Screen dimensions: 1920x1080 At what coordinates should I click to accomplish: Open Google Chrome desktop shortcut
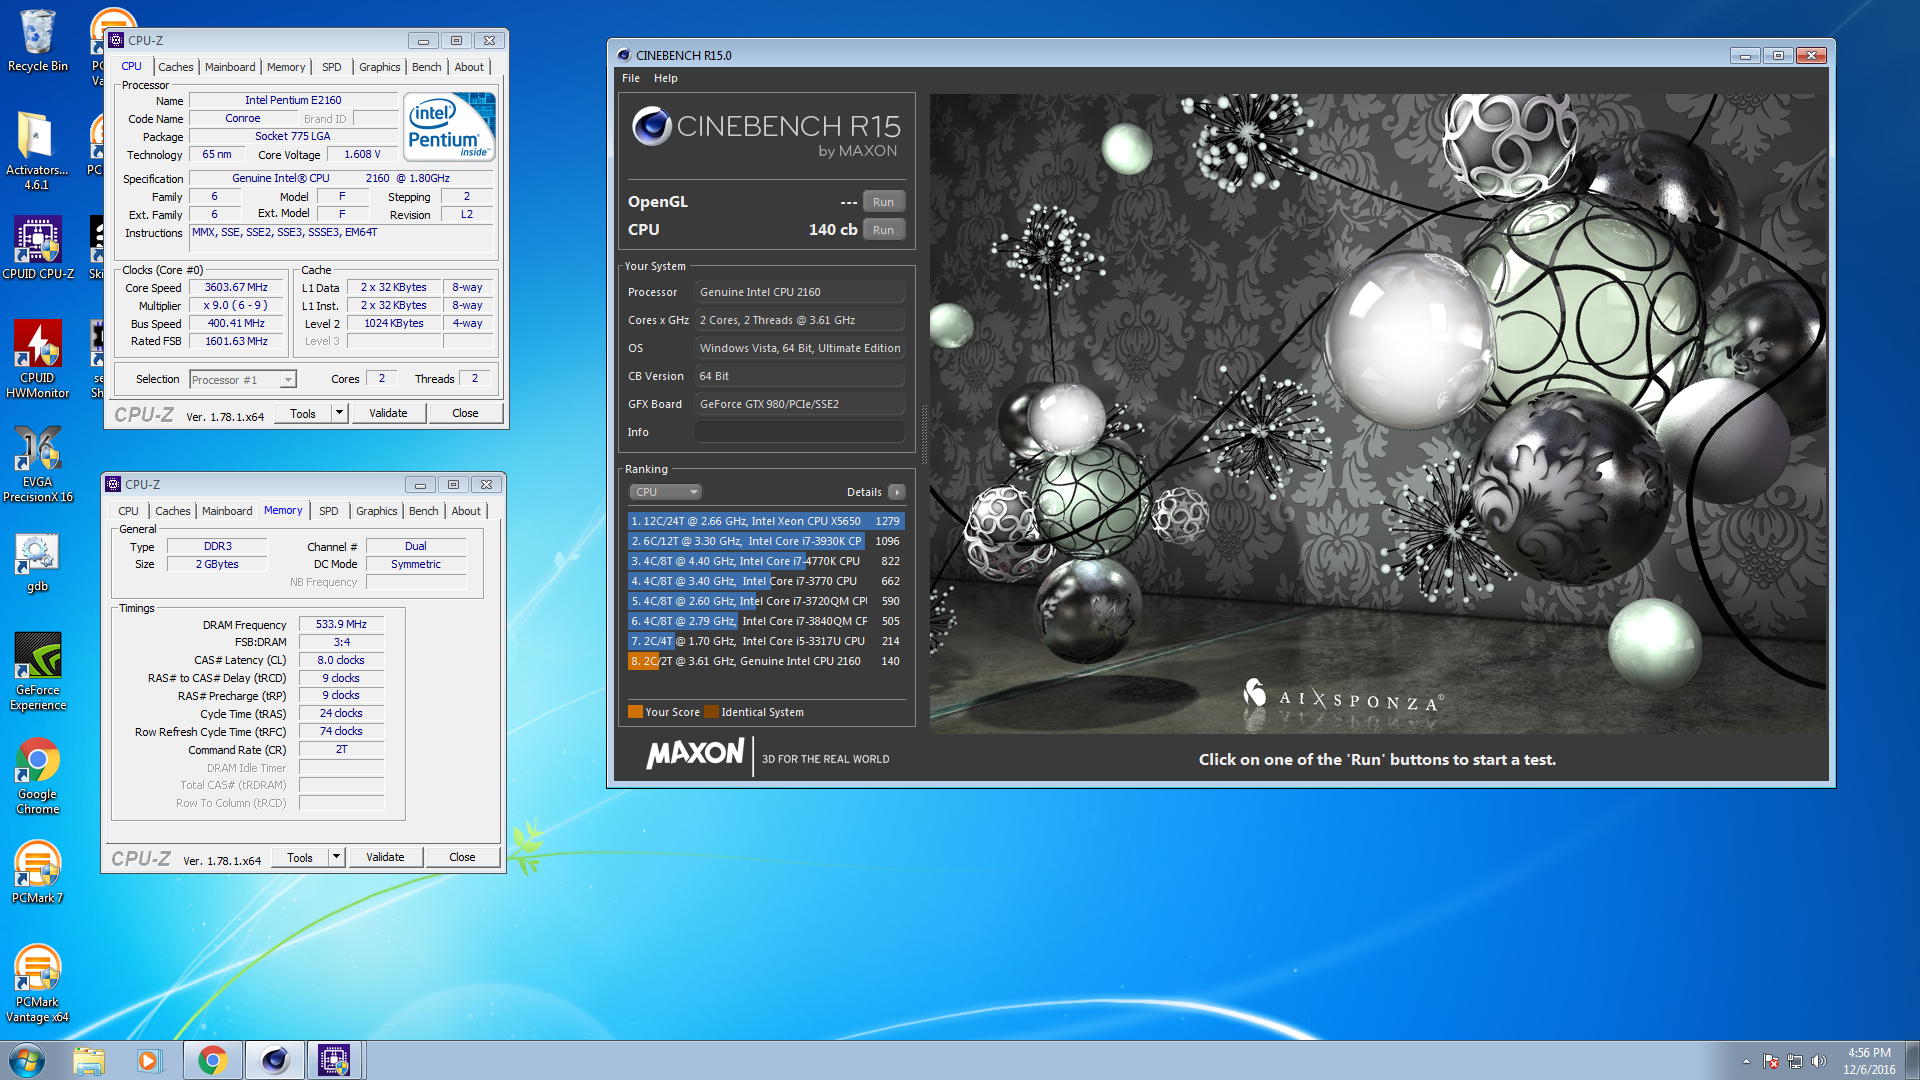(x=37, y=776)
